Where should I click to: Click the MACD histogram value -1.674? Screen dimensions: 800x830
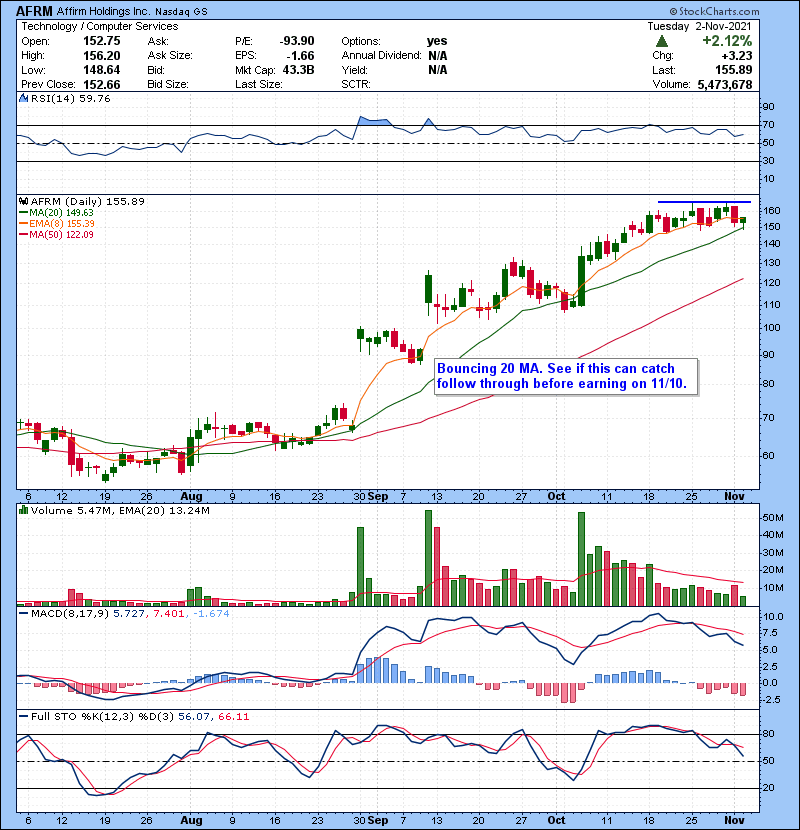[x=211, y=614]
